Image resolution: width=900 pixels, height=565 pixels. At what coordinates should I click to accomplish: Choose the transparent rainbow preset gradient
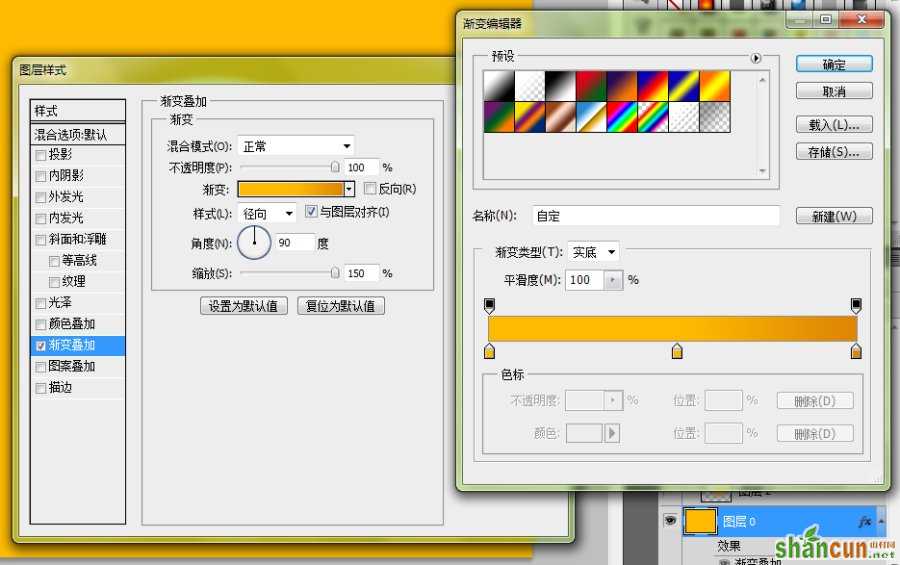tap(653, 117)
